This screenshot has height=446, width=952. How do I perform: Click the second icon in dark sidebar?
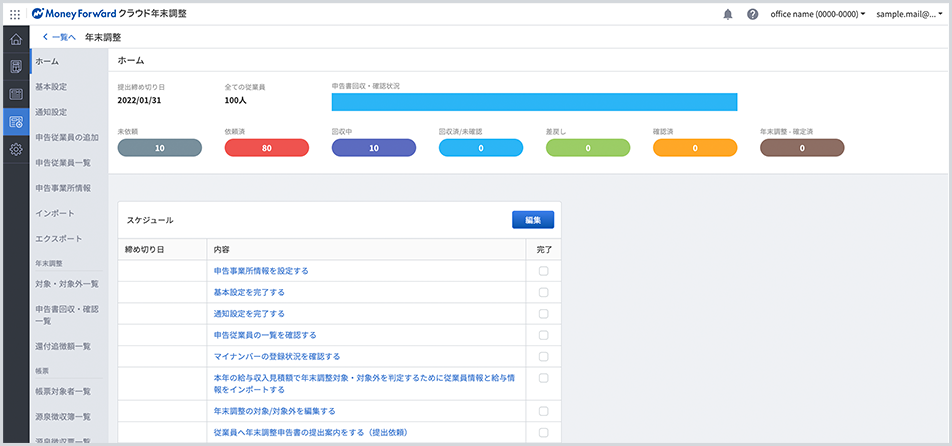[15, 67]
